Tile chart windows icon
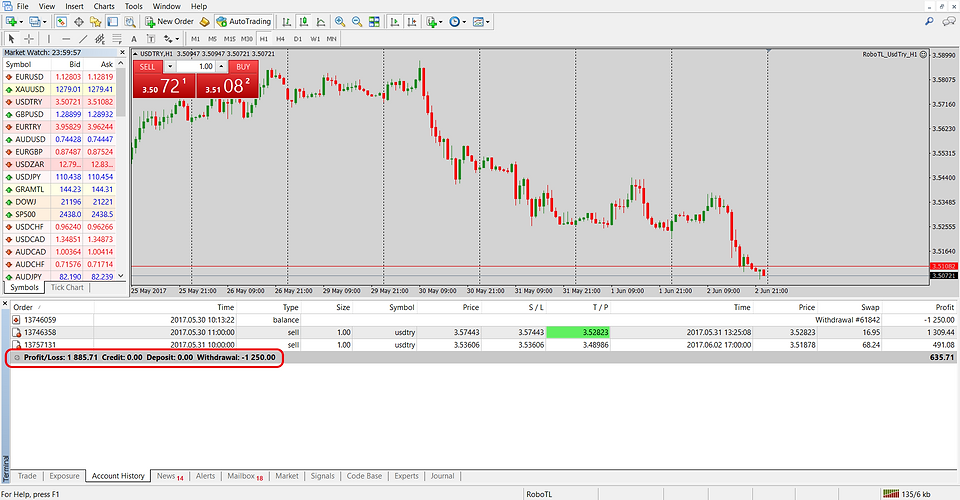 (x=374, y=21)
